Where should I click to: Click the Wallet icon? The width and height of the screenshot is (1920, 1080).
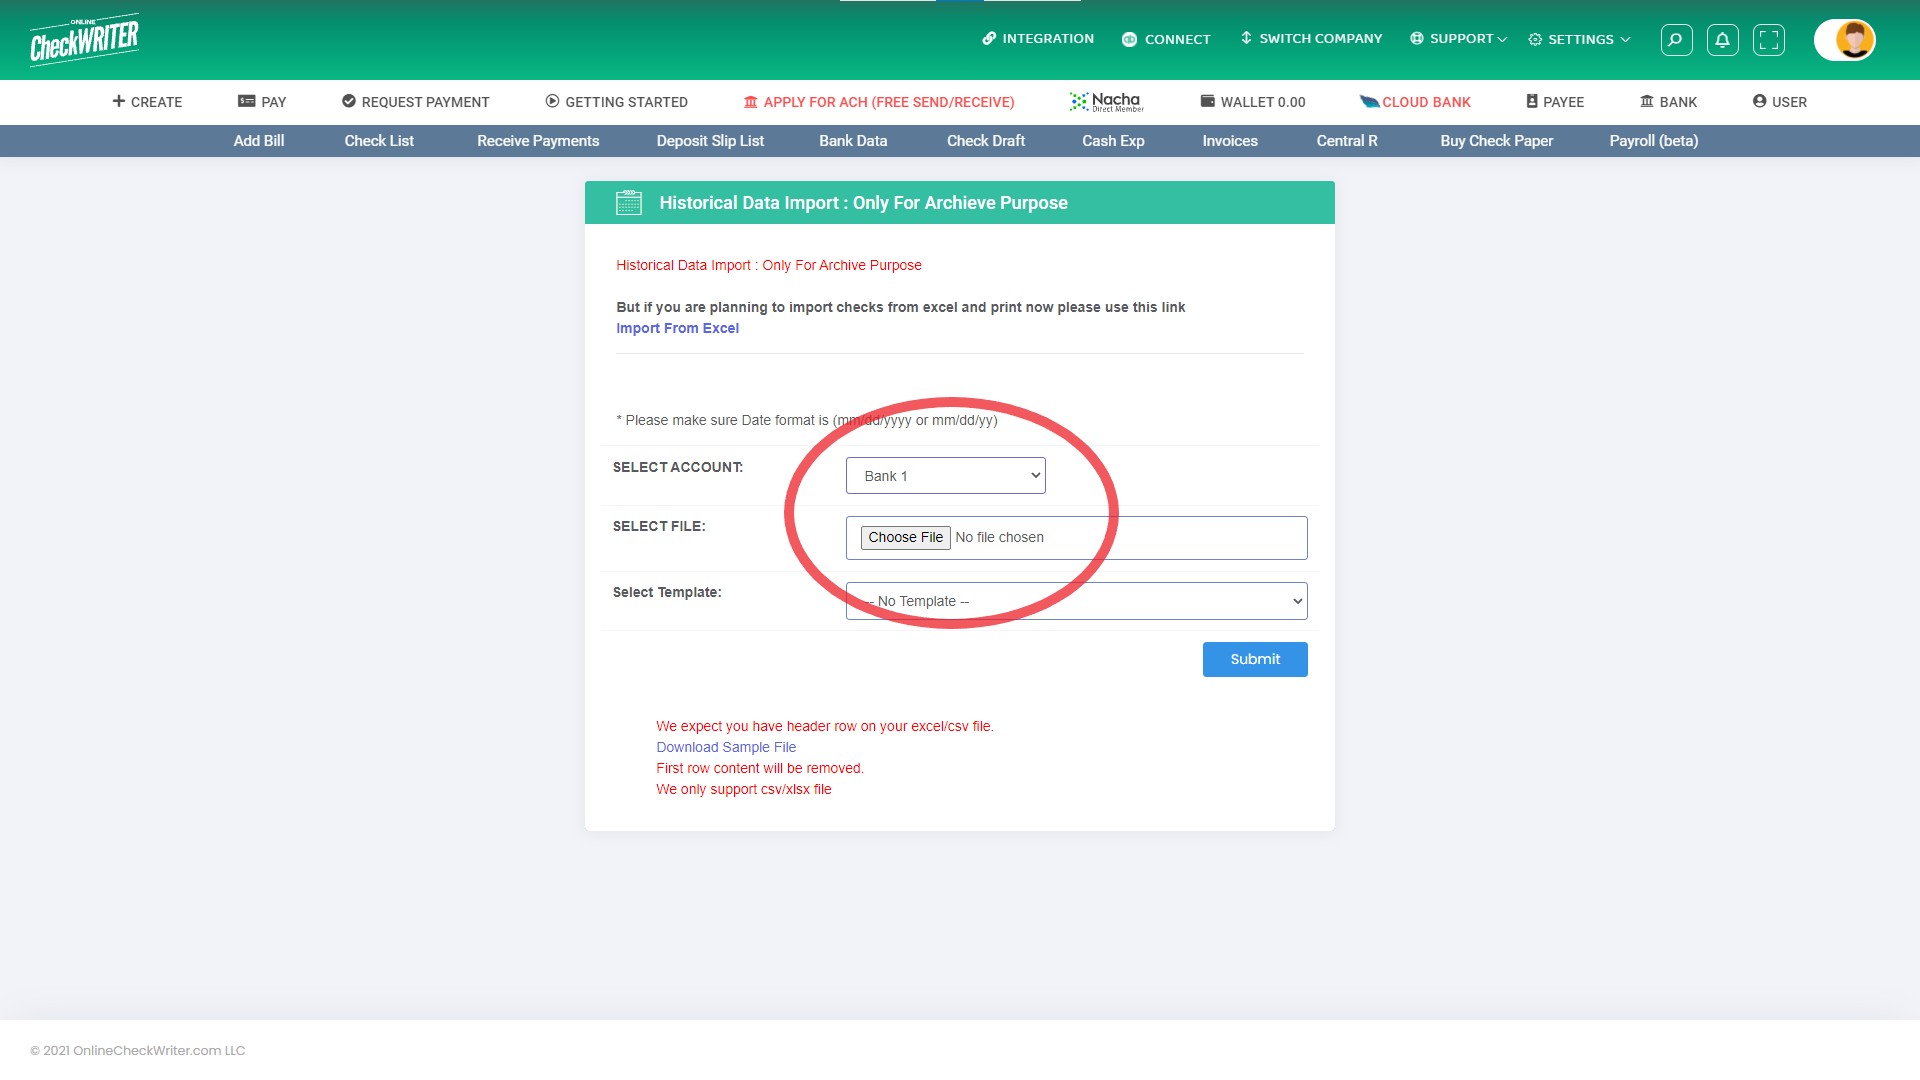pos(1208,101)
